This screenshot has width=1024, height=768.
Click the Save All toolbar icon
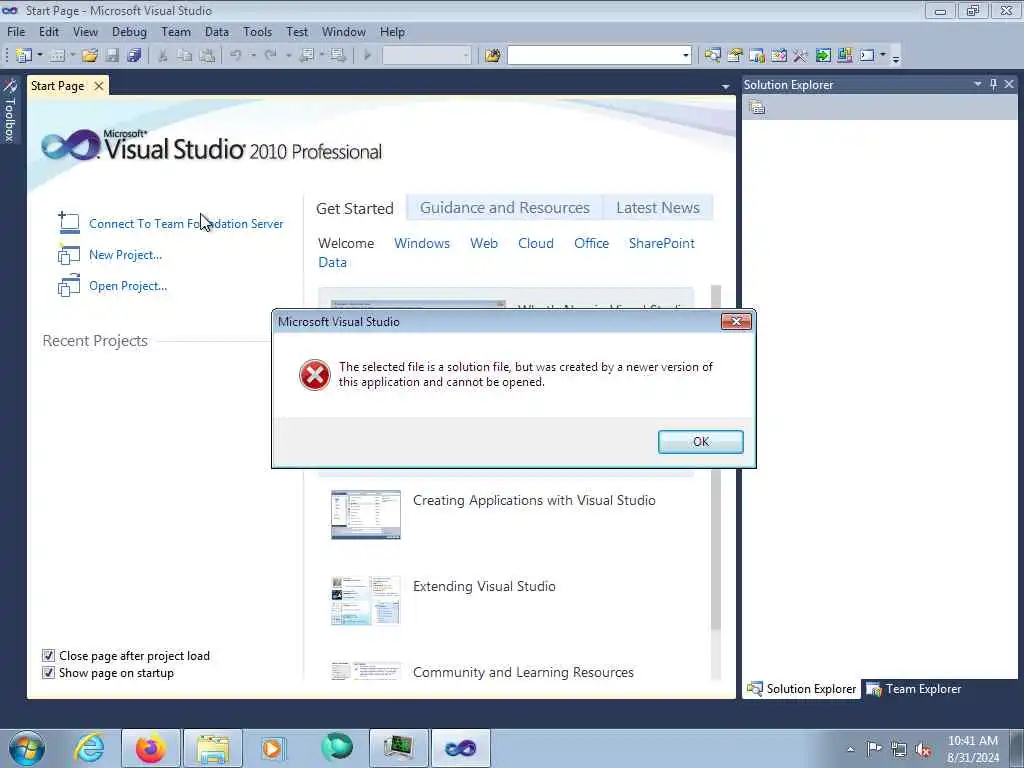(x=134, y=56)
